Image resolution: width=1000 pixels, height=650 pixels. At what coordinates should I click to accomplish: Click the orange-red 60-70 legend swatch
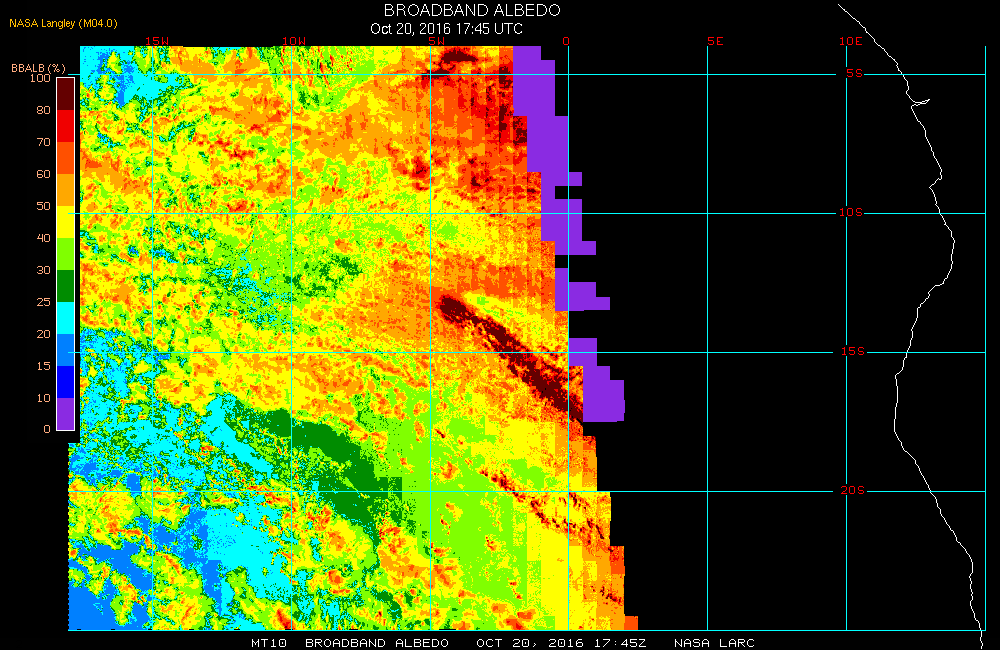click(x=66, y=158)
